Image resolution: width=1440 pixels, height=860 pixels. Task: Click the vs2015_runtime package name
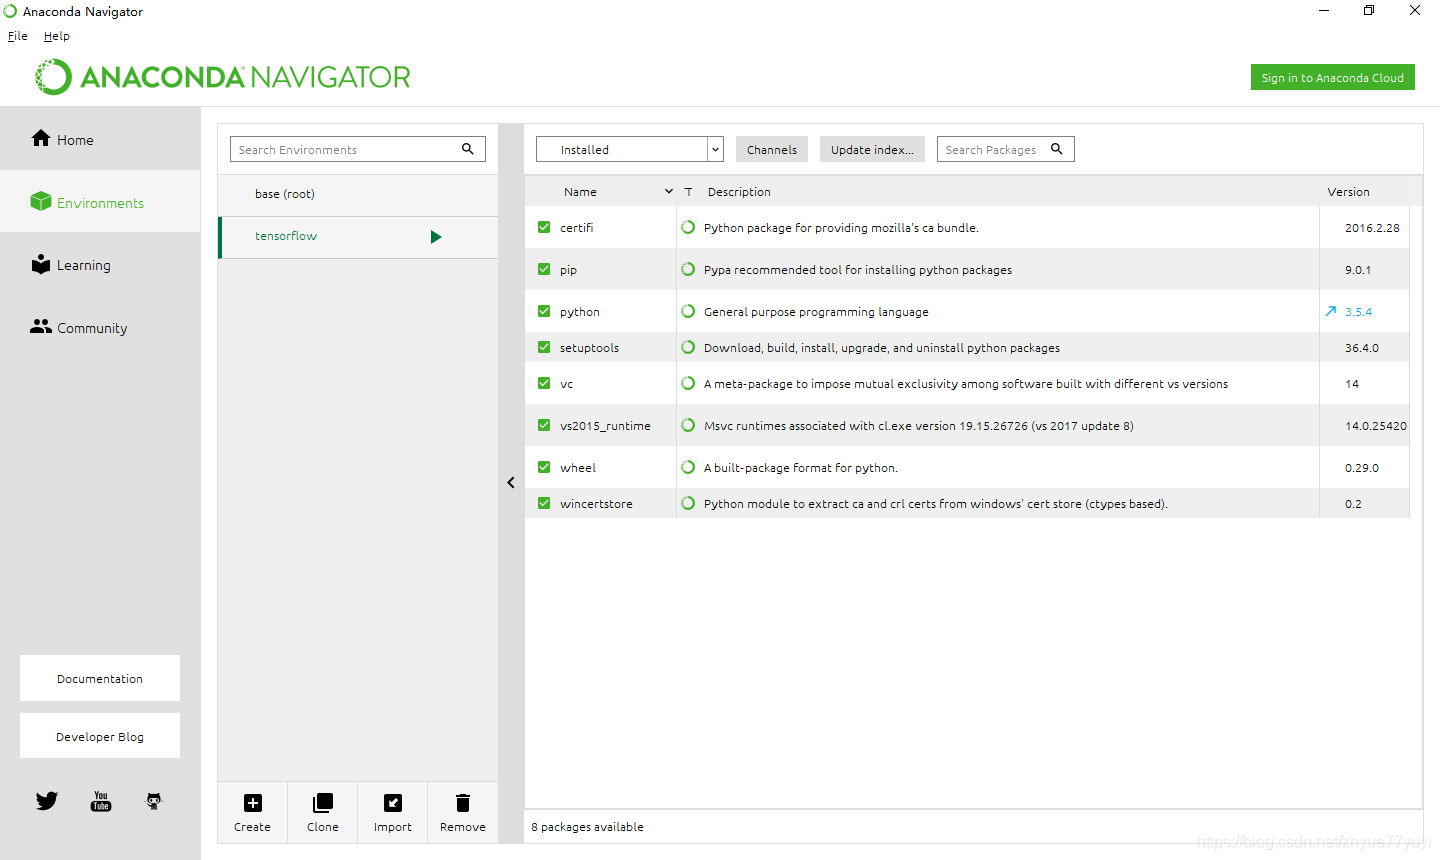[605, 426]
